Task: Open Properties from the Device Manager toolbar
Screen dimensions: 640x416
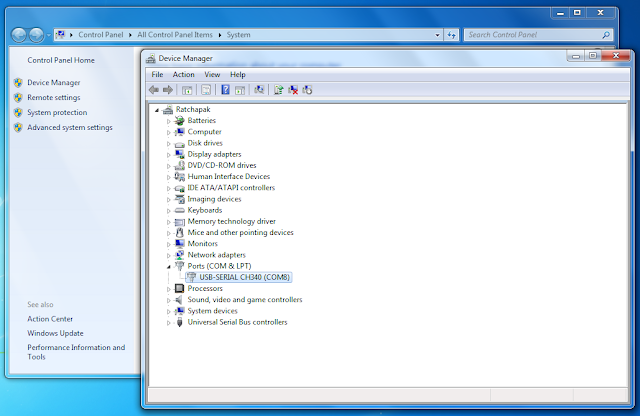Action: (206, 90)
